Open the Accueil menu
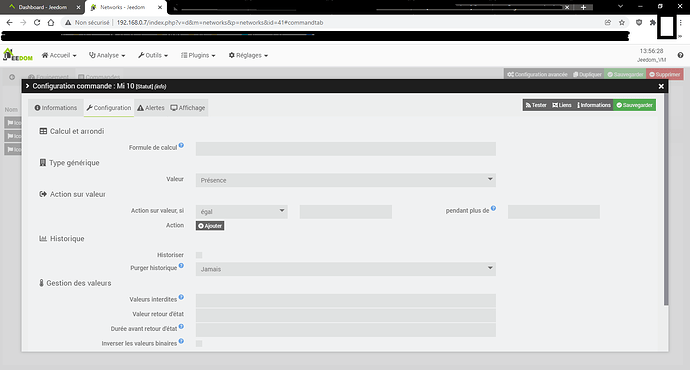This screenshot has width=690, height=370. point(59,55)
